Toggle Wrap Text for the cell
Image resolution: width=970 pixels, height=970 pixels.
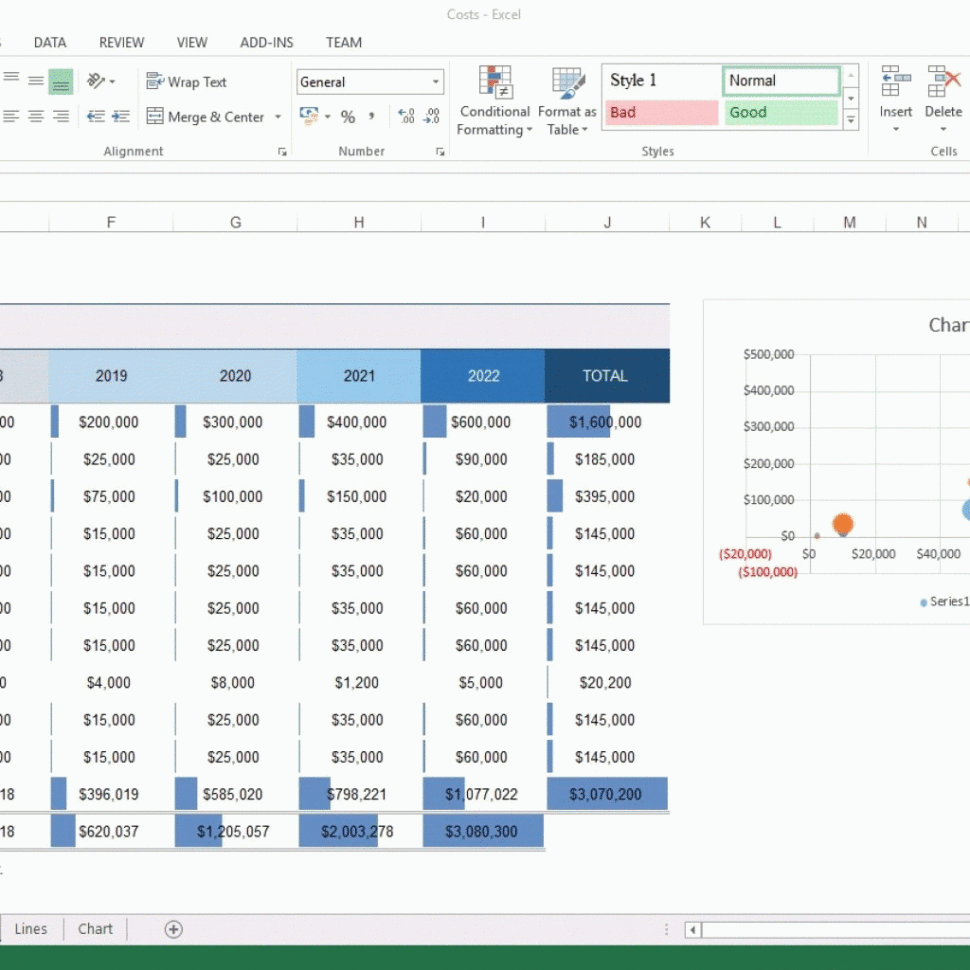pyautogui.click(x=187, y=82)
